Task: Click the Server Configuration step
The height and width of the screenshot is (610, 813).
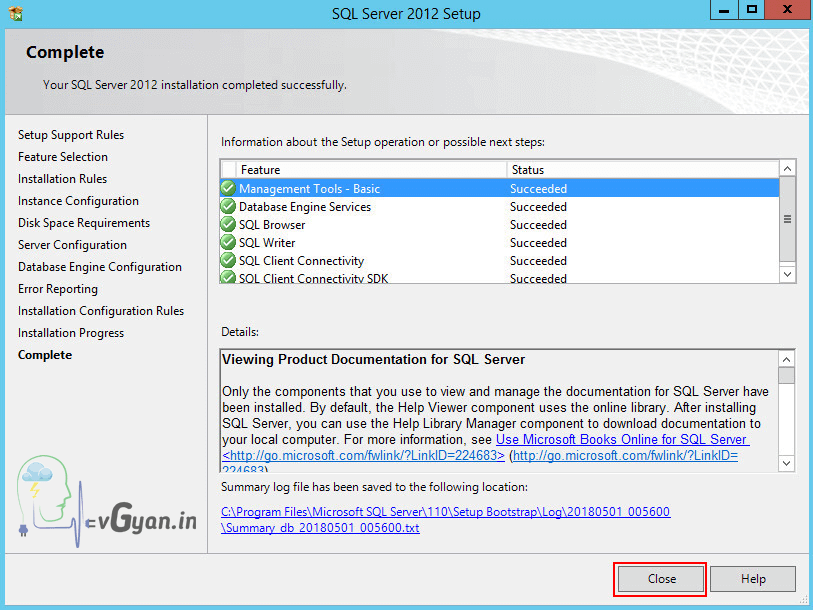Action: click(x=72, y=245)
